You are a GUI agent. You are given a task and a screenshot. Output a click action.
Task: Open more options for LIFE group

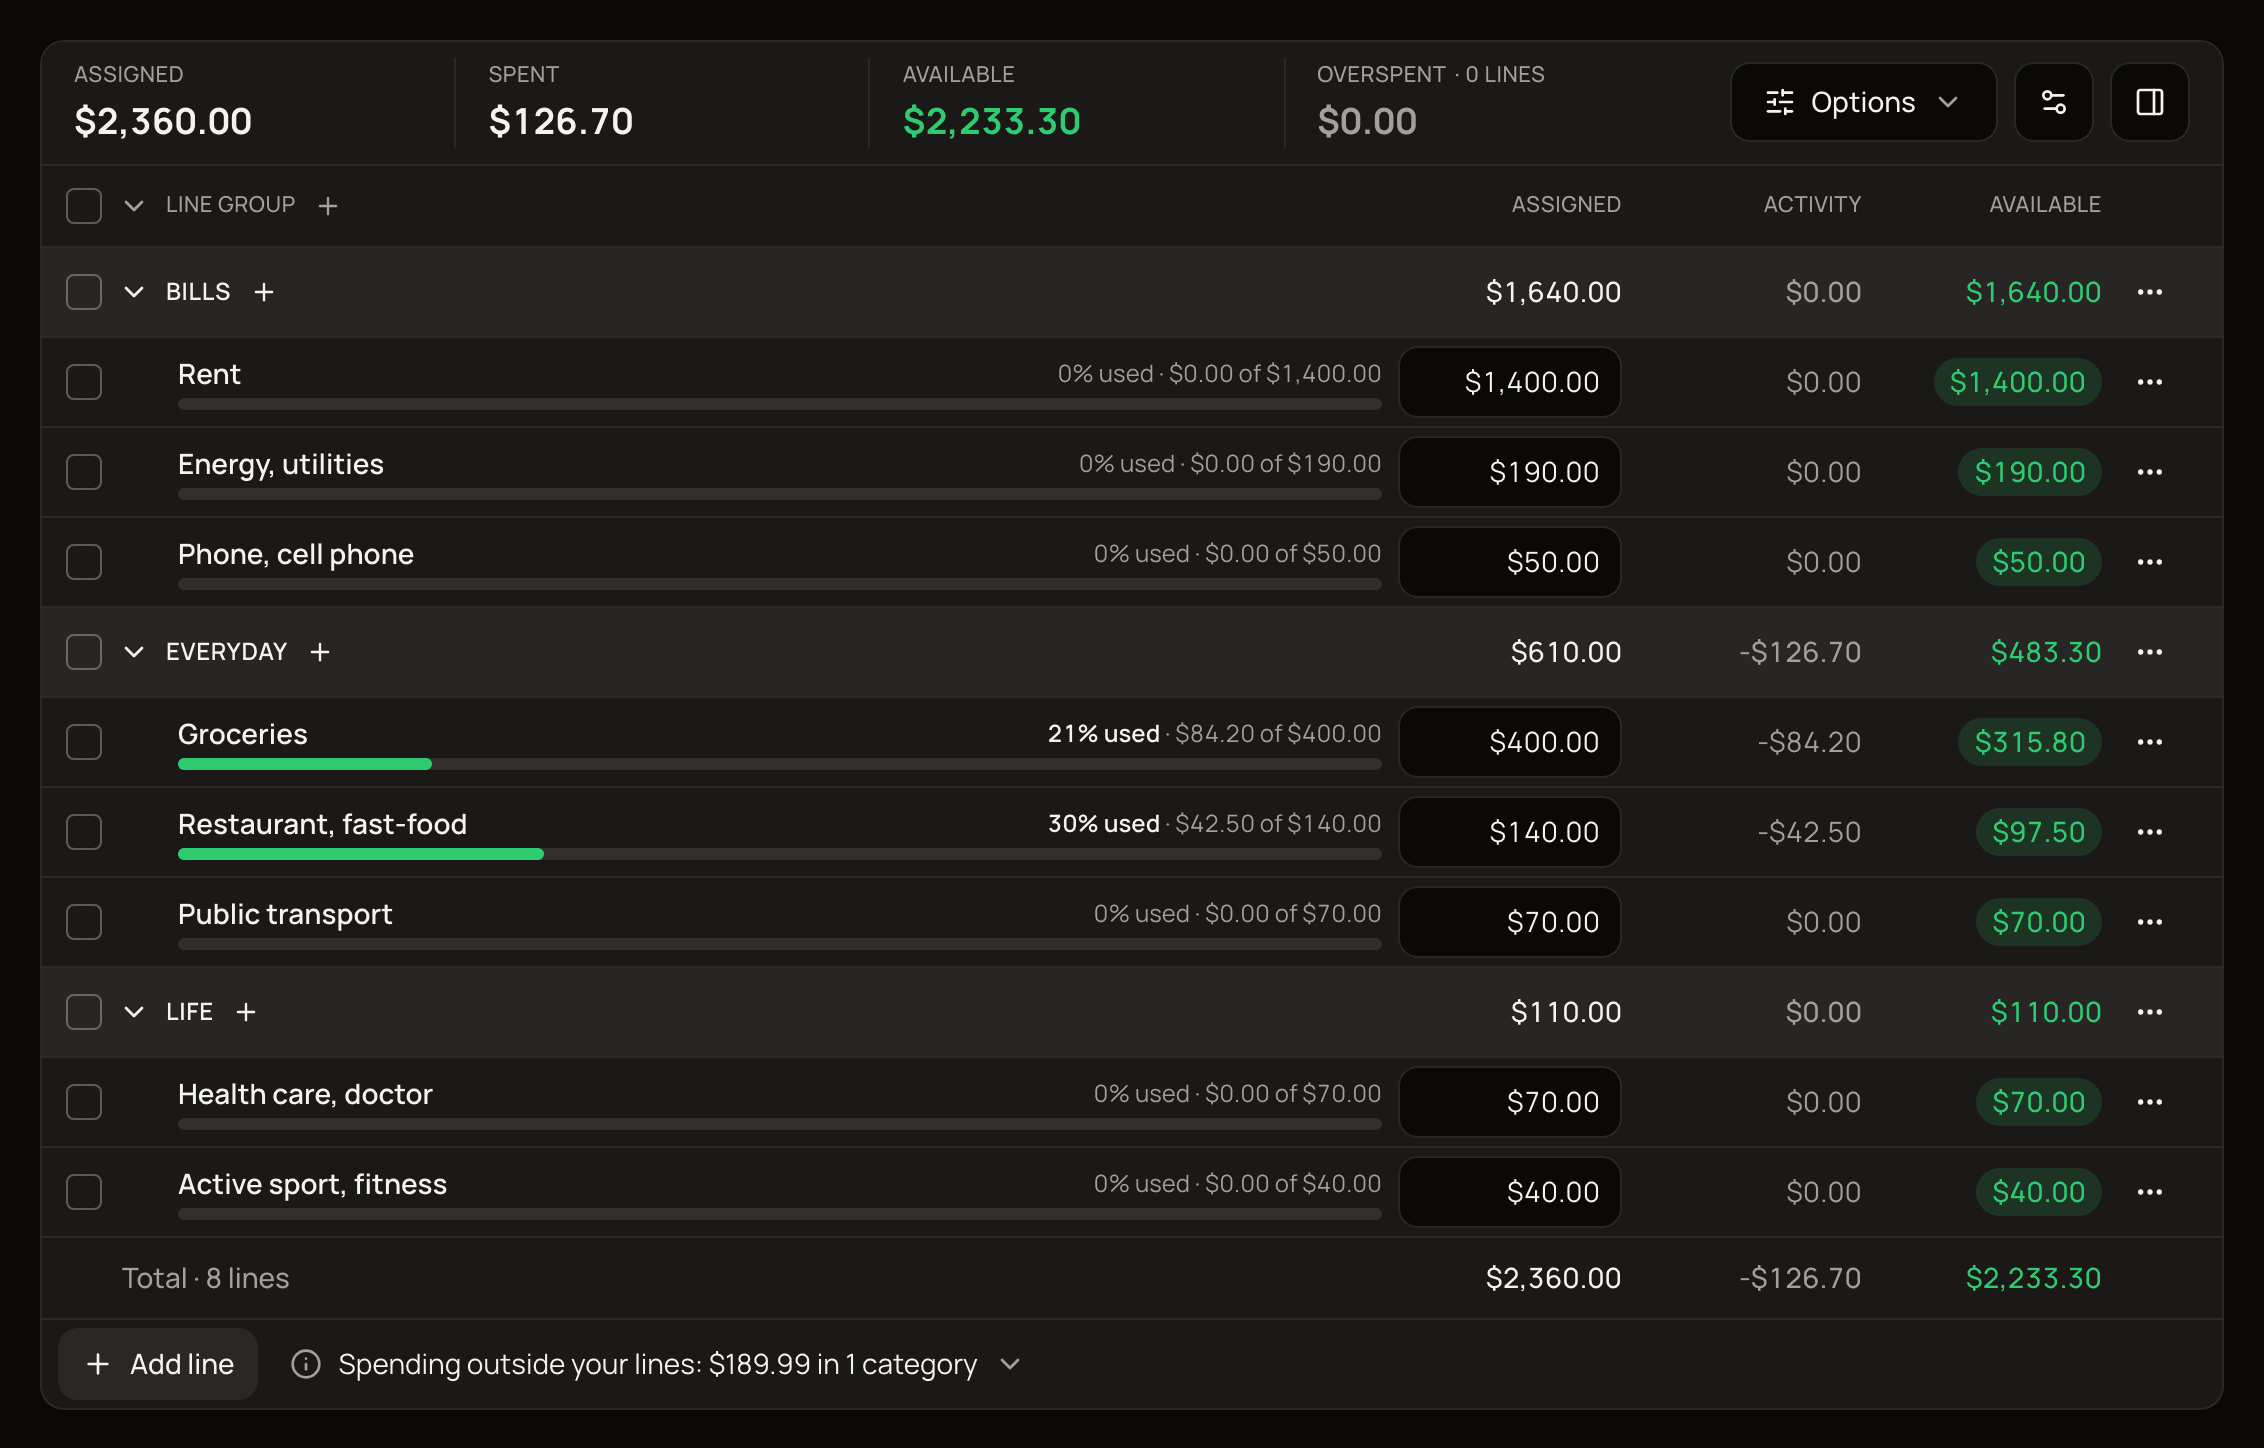point(2150,1012)
